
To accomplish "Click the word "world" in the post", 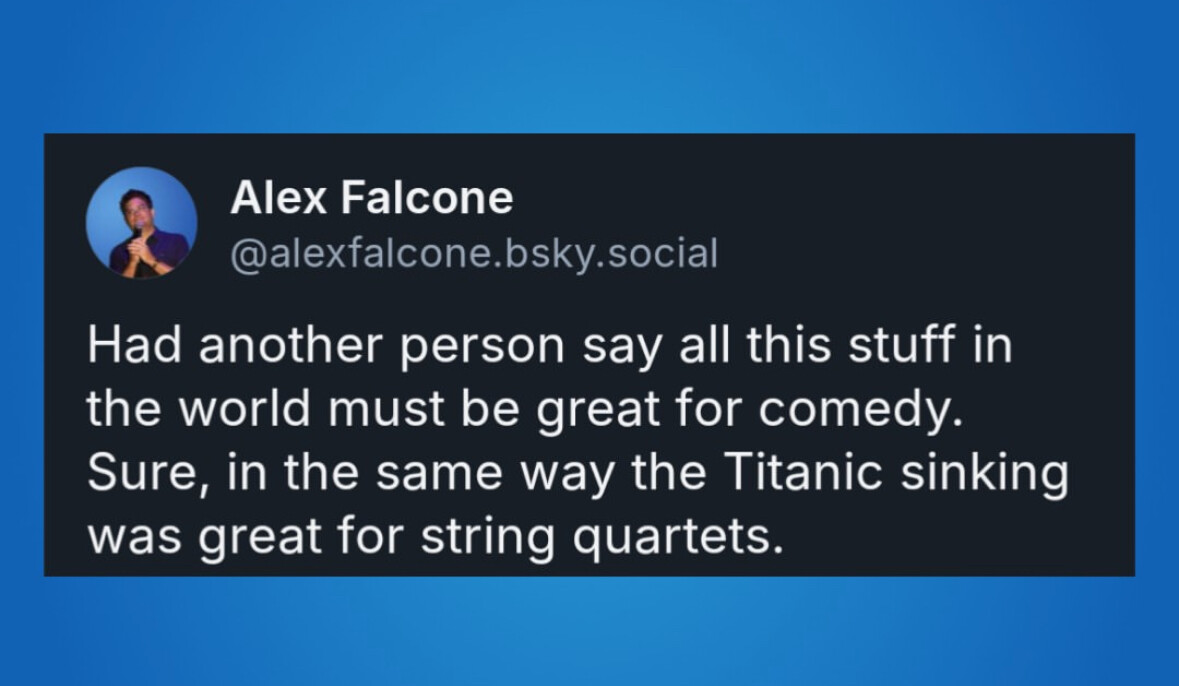I will coord(243,408).
